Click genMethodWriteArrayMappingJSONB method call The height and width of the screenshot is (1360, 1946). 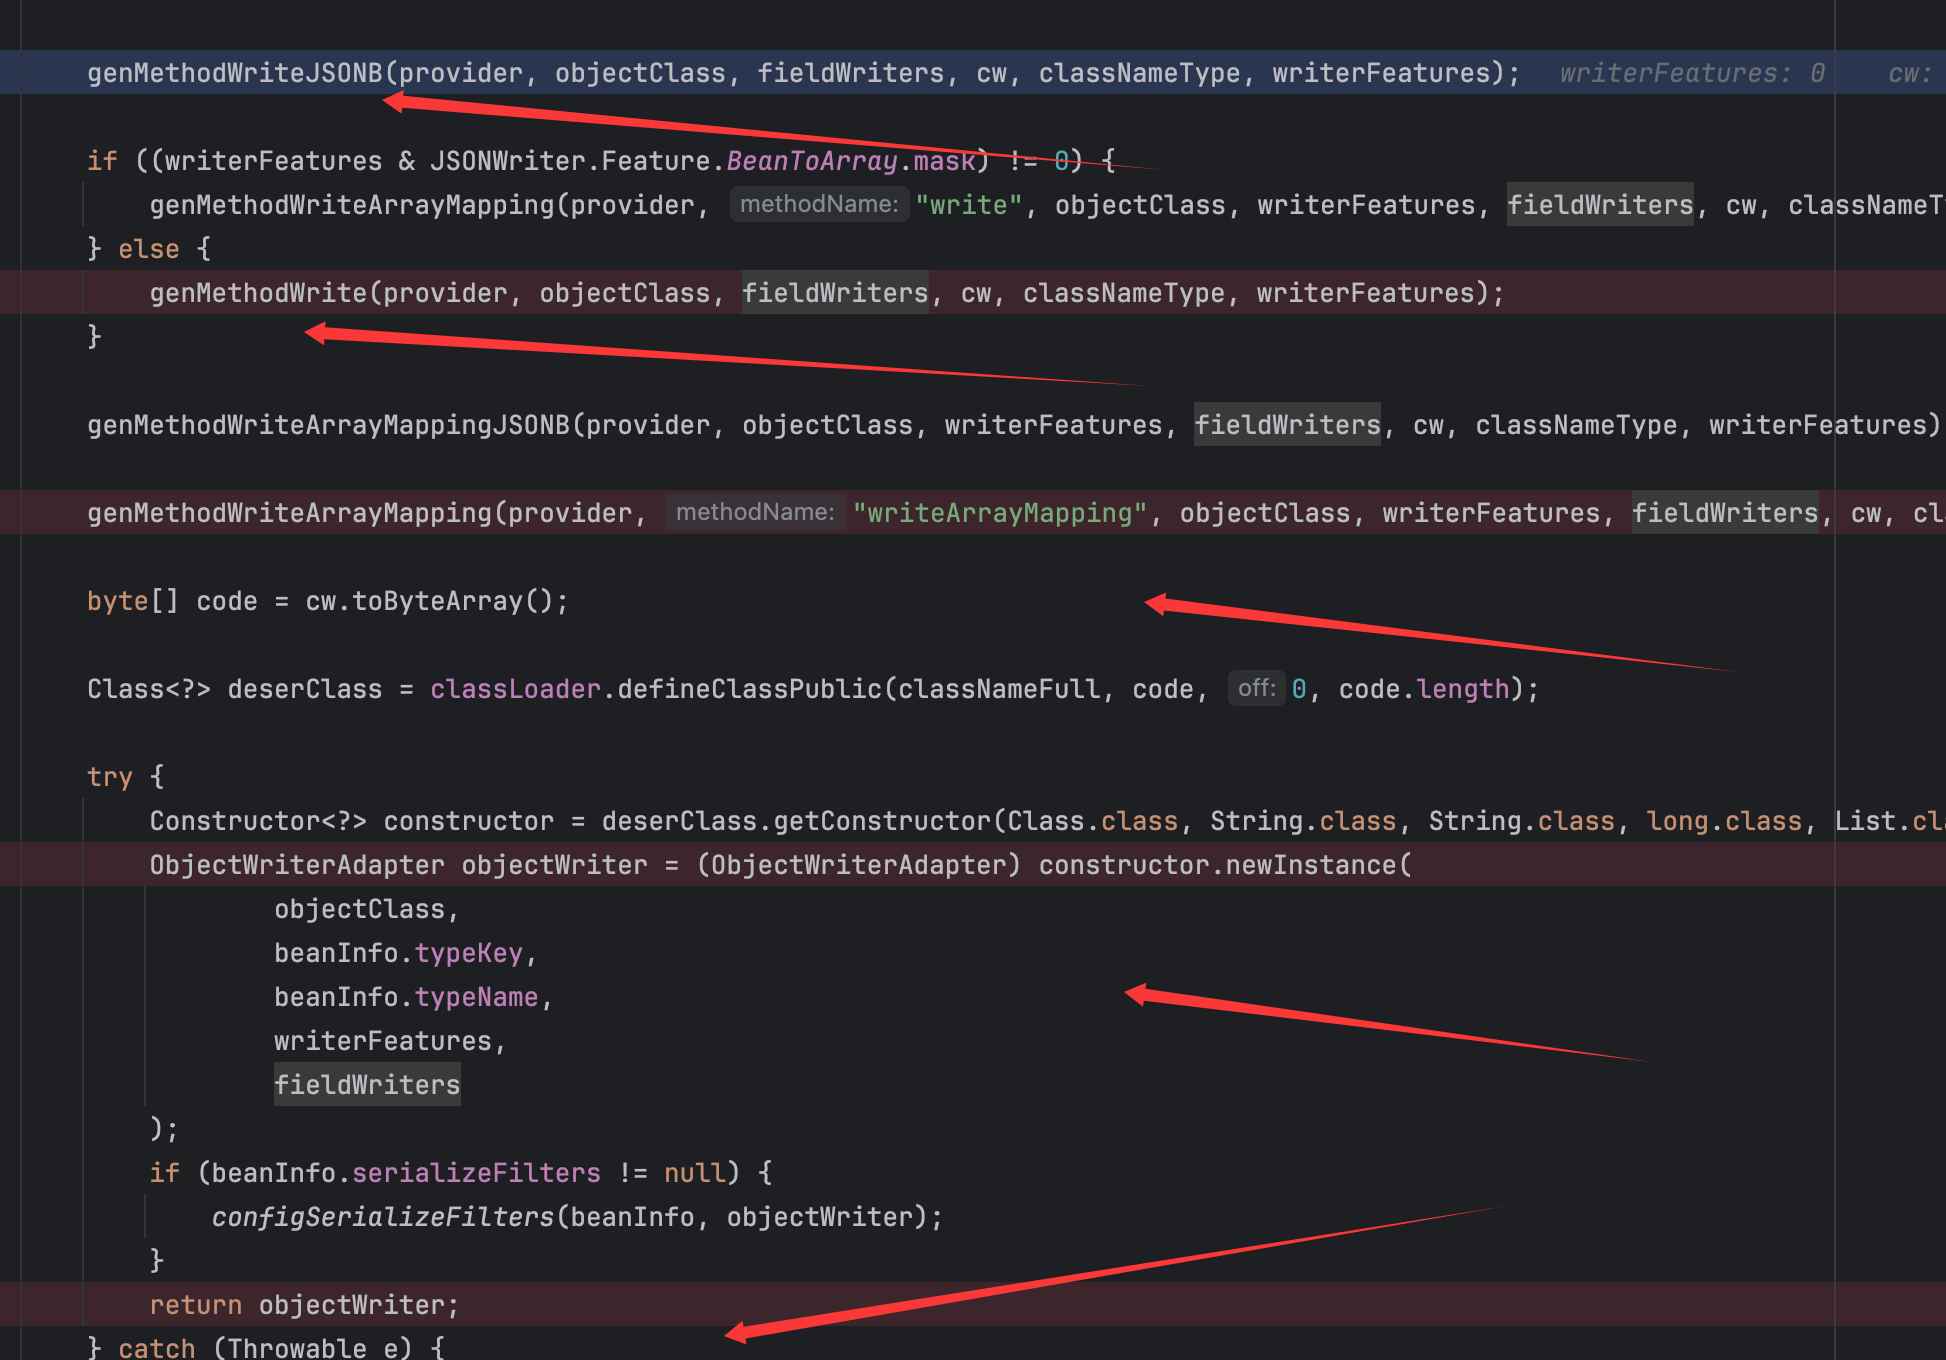click(328, 425)
